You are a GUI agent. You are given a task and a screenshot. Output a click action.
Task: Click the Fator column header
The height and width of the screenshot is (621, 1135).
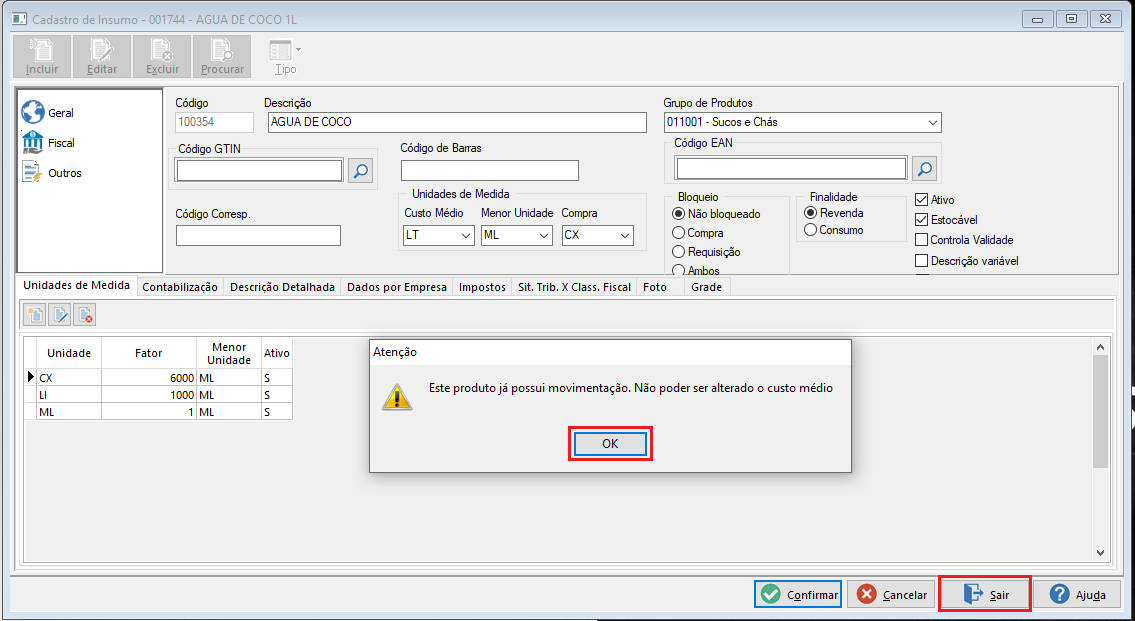pos(149,353)
